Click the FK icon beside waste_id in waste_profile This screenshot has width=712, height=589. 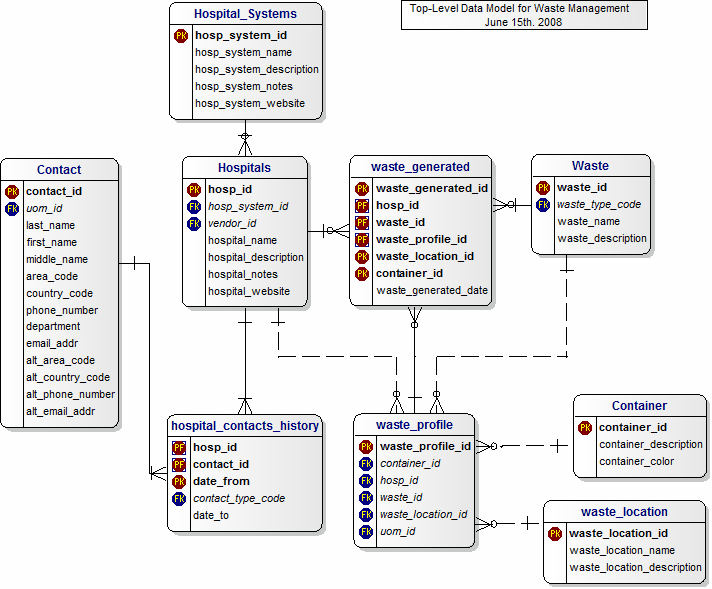click(366, 498)
